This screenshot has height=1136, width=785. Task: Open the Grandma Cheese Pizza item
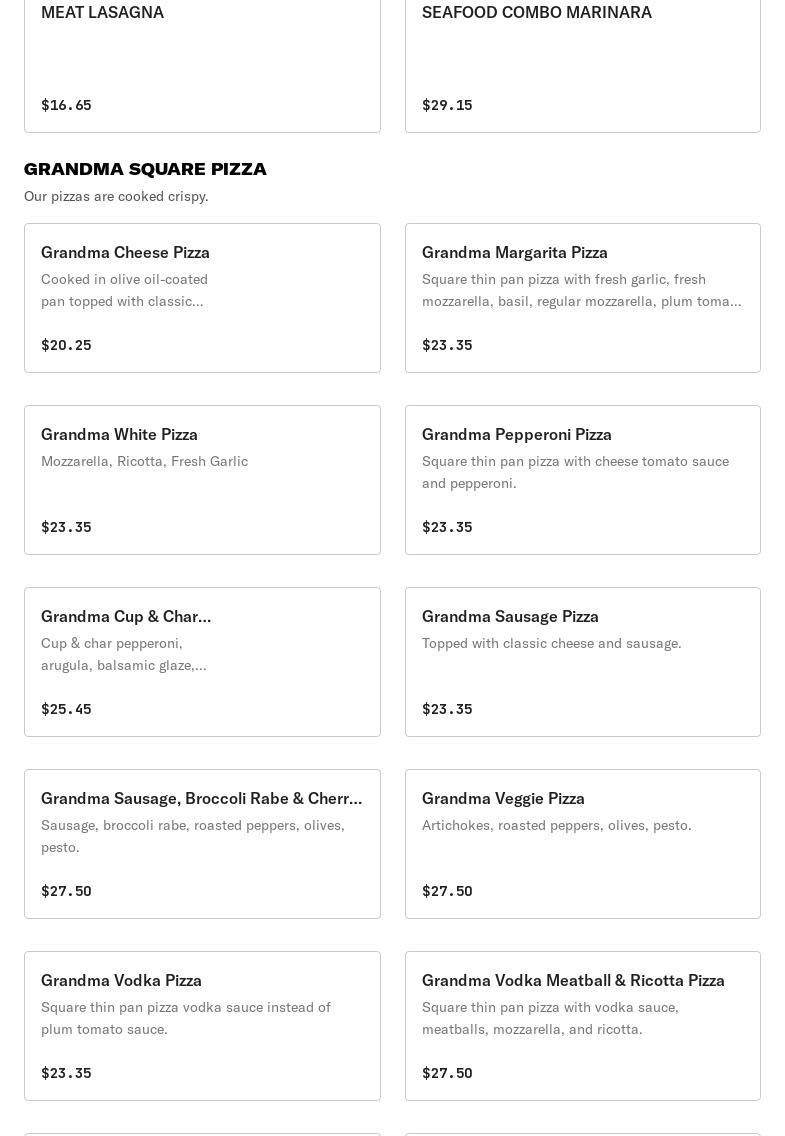coord(202,298)
